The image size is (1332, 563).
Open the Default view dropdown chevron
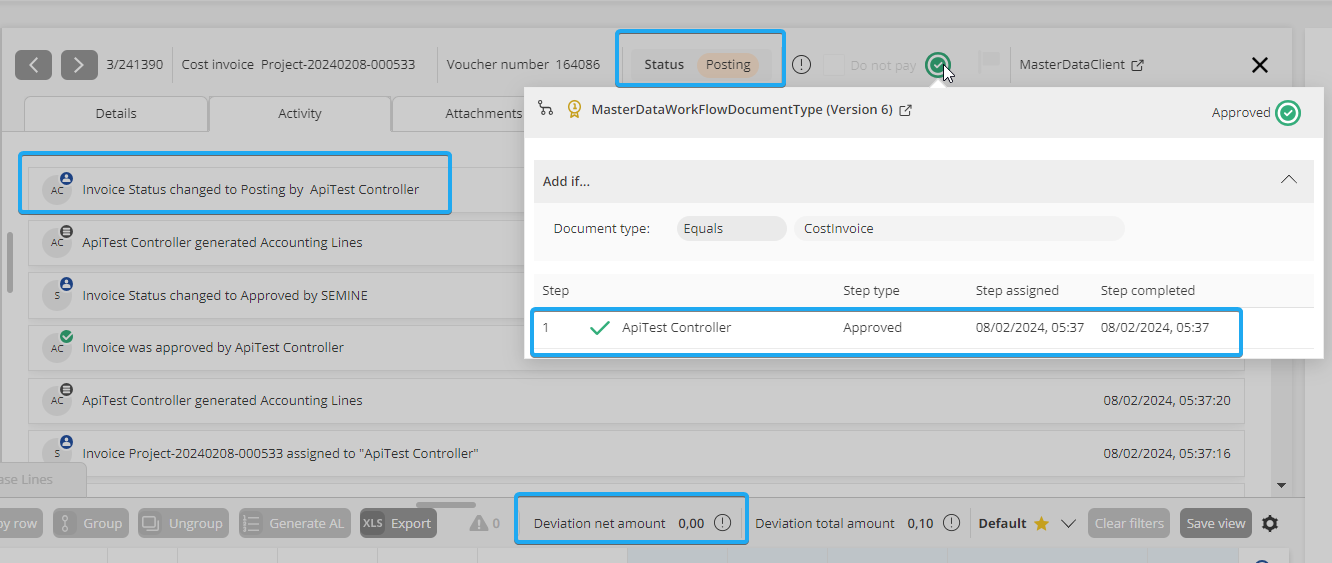click(x=1068, y=523)
